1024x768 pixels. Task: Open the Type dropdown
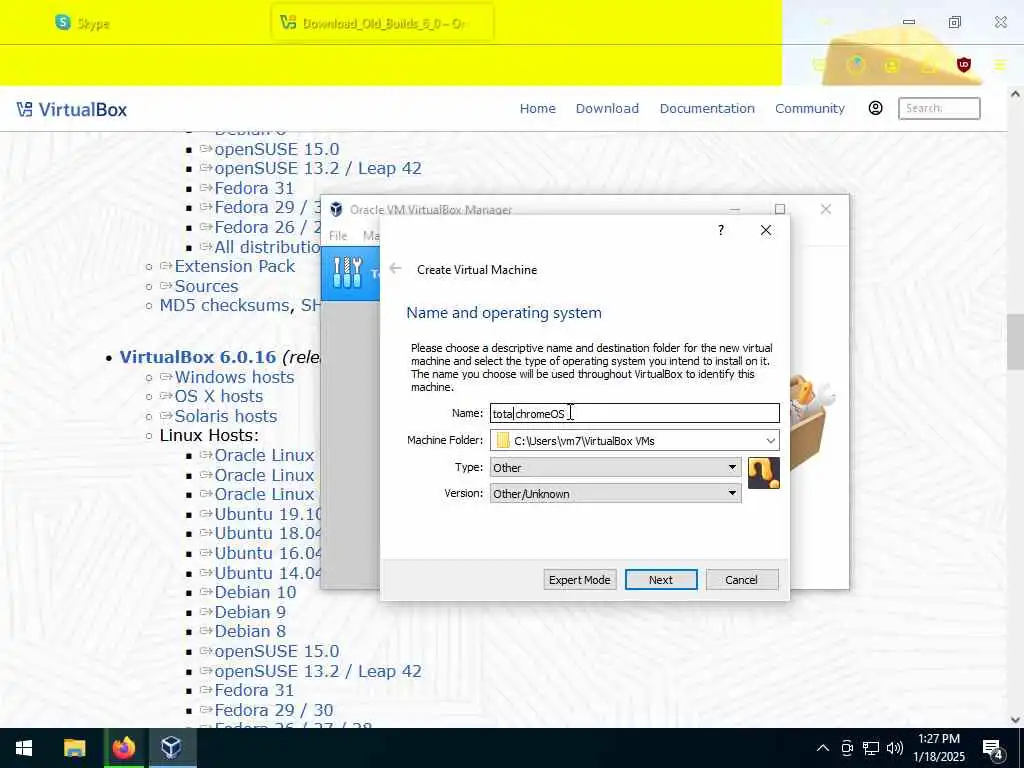point(615,468)
